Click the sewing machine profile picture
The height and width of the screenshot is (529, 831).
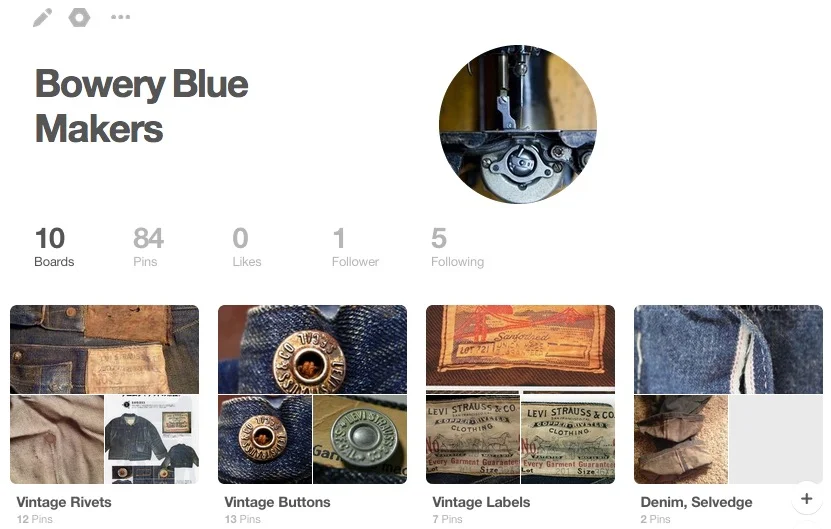(x=518, y=124)
